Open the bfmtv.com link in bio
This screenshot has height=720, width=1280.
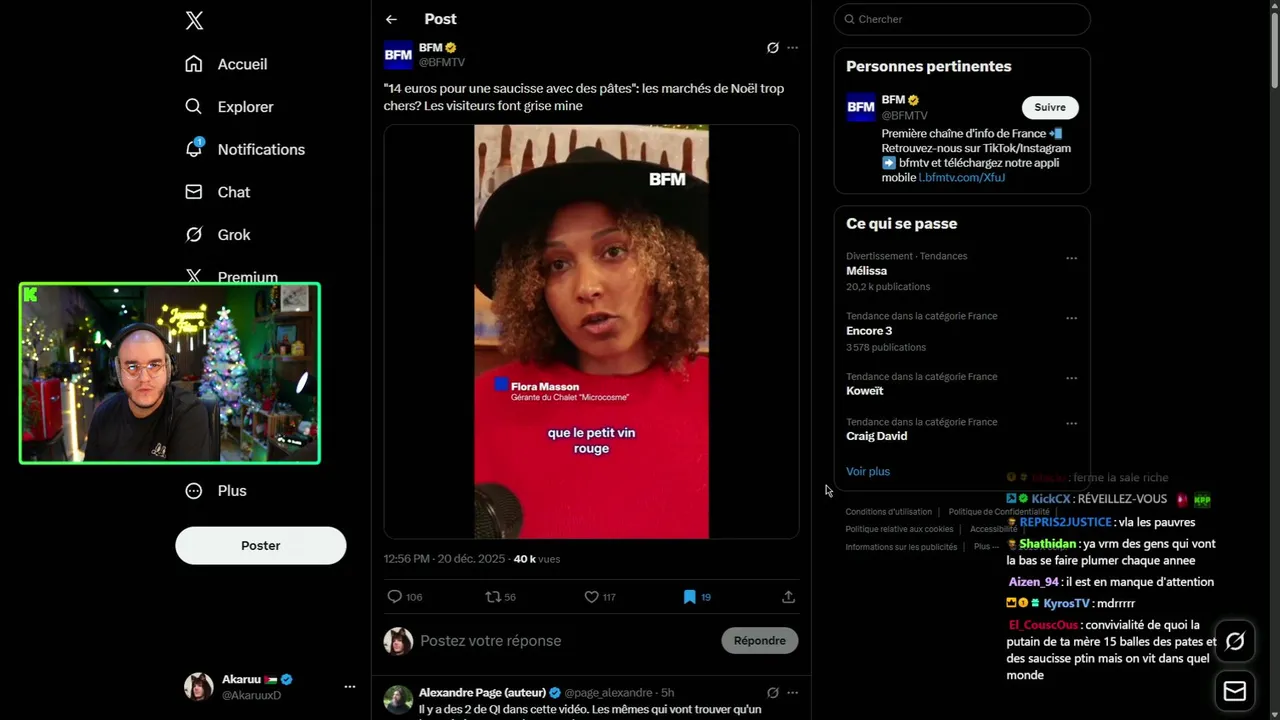pyautogui.click(x=962, y=178)
